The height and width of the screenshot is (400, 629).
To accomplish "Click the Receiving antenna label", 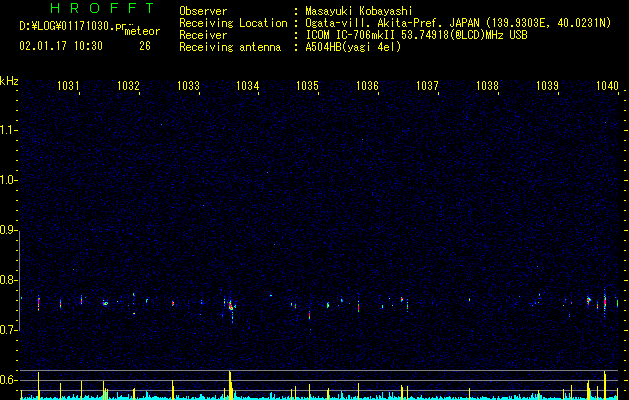I will (x=230, y=47).
